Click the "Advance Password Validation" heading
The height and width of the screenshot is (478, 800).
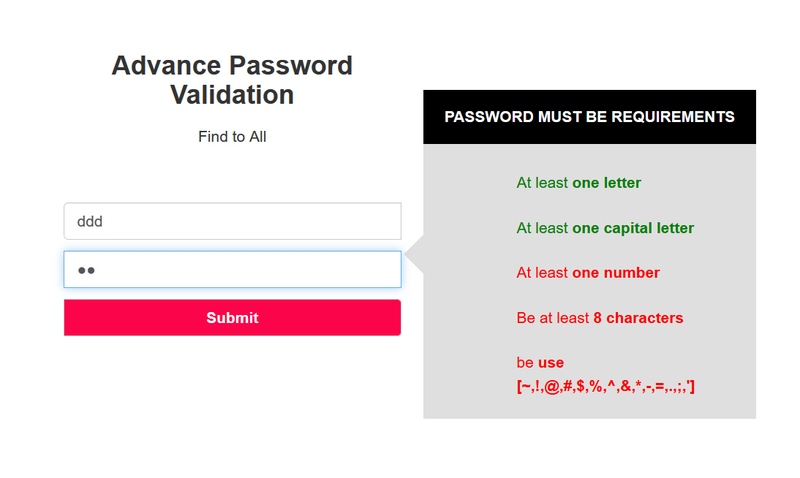tap(232, 80)
